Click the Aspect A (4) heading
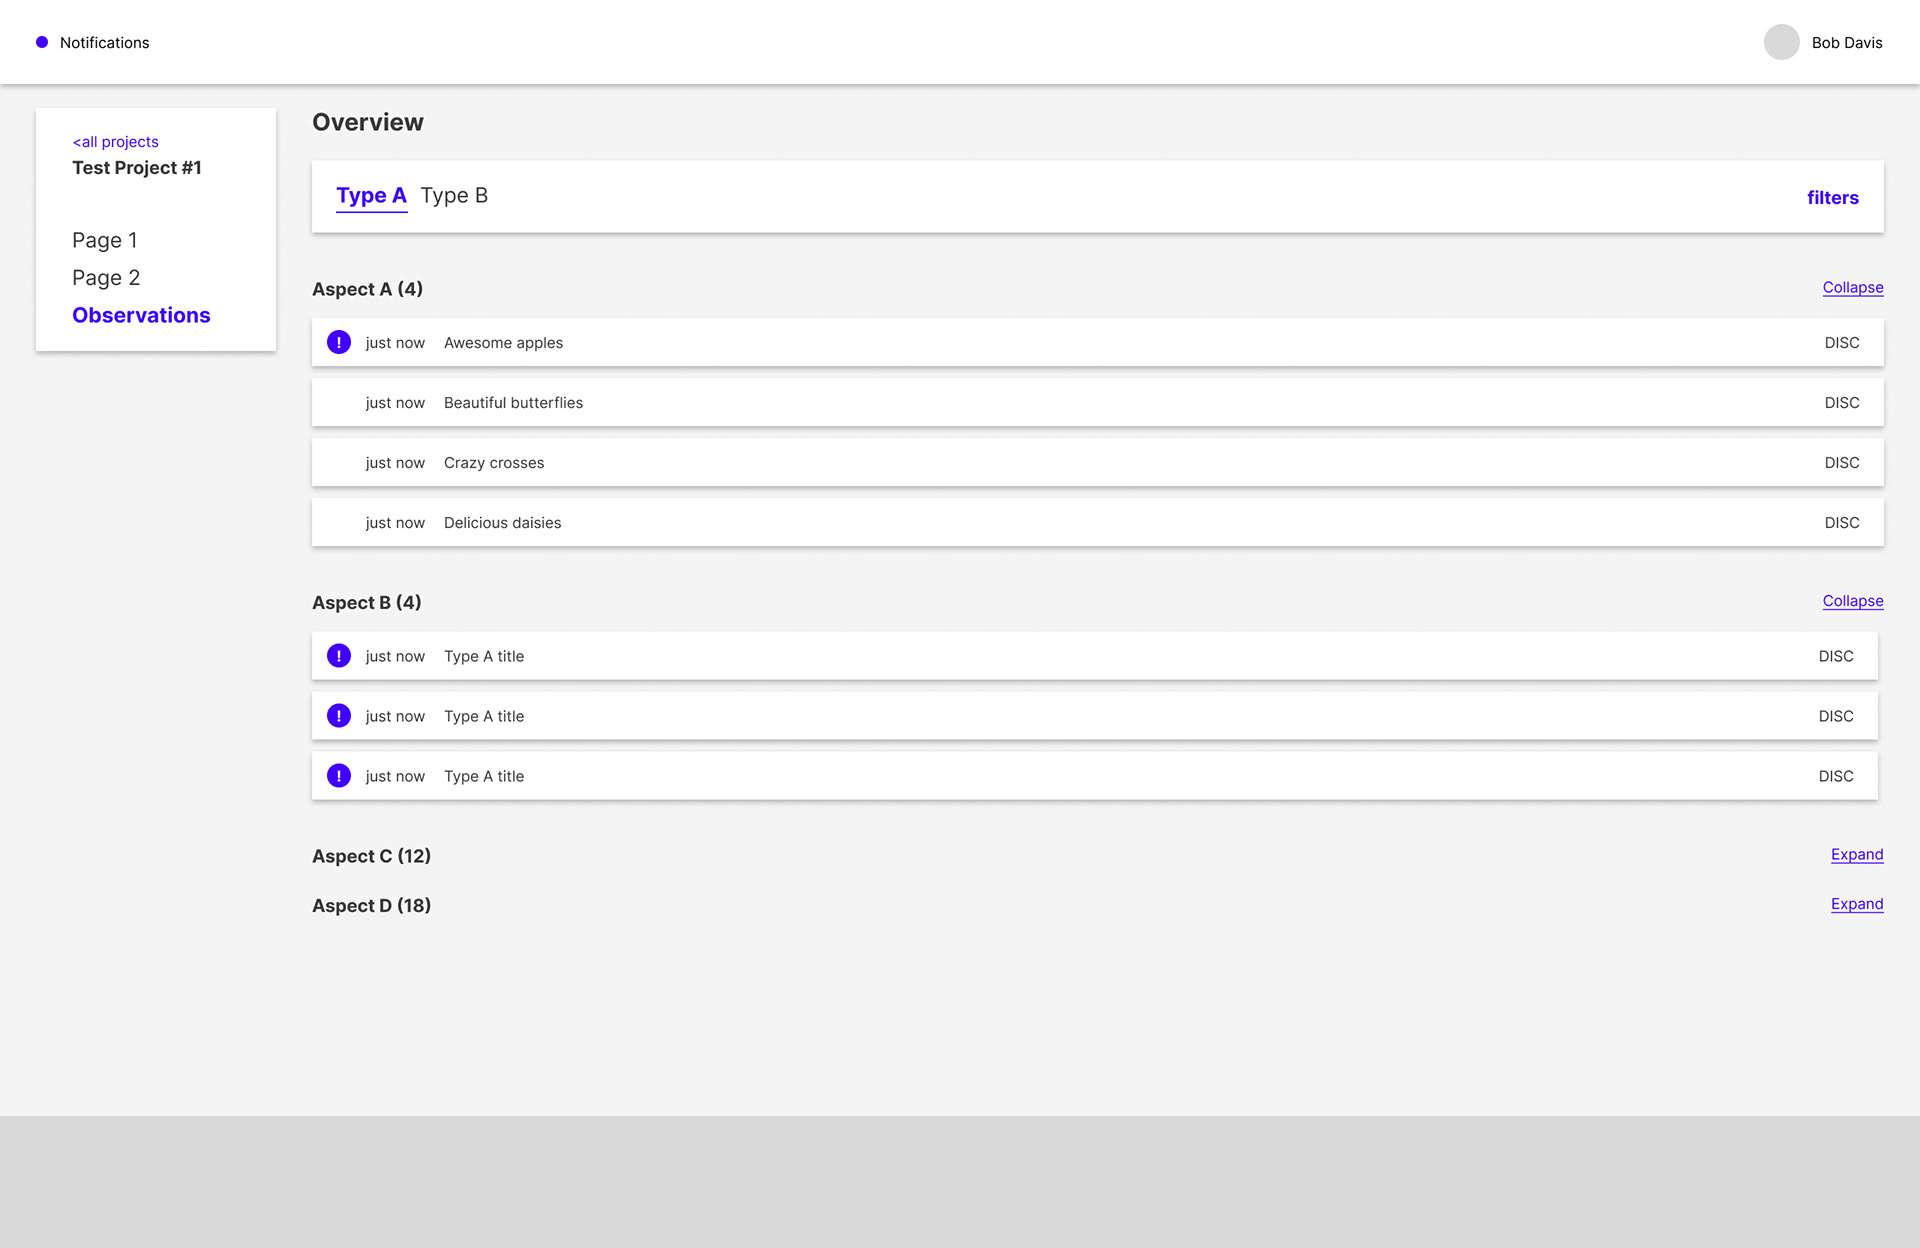The height and width of the screenshot is (1248, 1920). click(367, 289)
